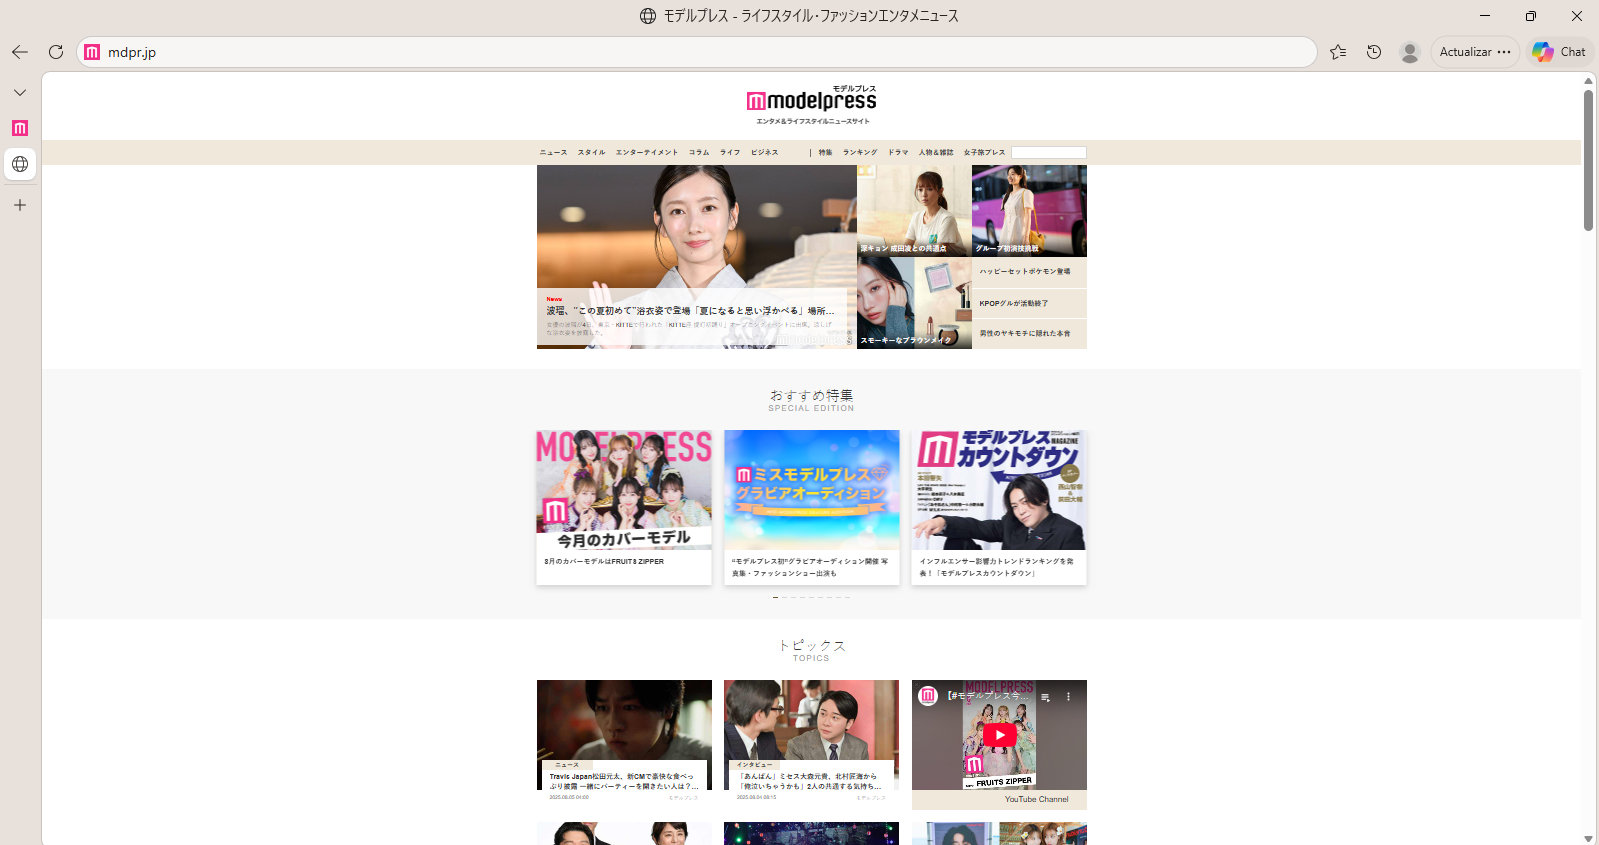Image resolution: width=1599 pixels, height=845 pixels.
Task: Open the ドラマ menu item
Action: pos(898,153)
